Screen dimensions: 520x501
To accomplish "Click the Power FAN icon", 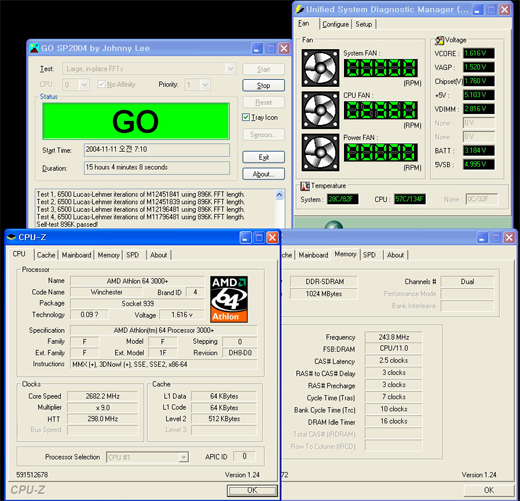I will tap(320, 152).
